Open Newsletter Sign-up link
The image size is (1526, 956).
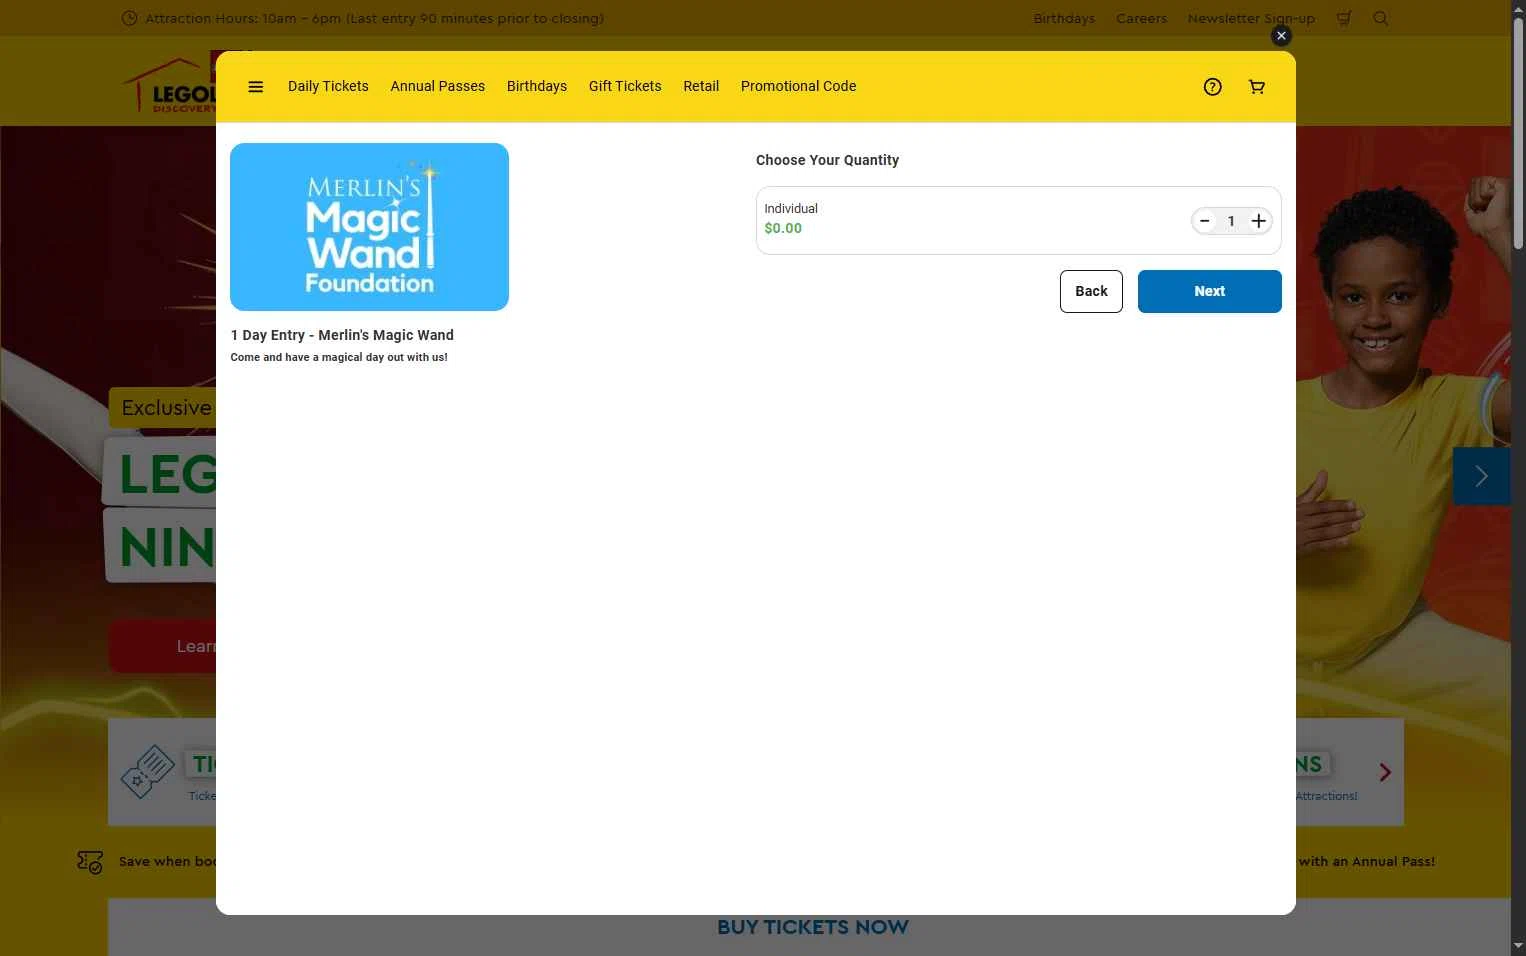[x=1251, y=18]
